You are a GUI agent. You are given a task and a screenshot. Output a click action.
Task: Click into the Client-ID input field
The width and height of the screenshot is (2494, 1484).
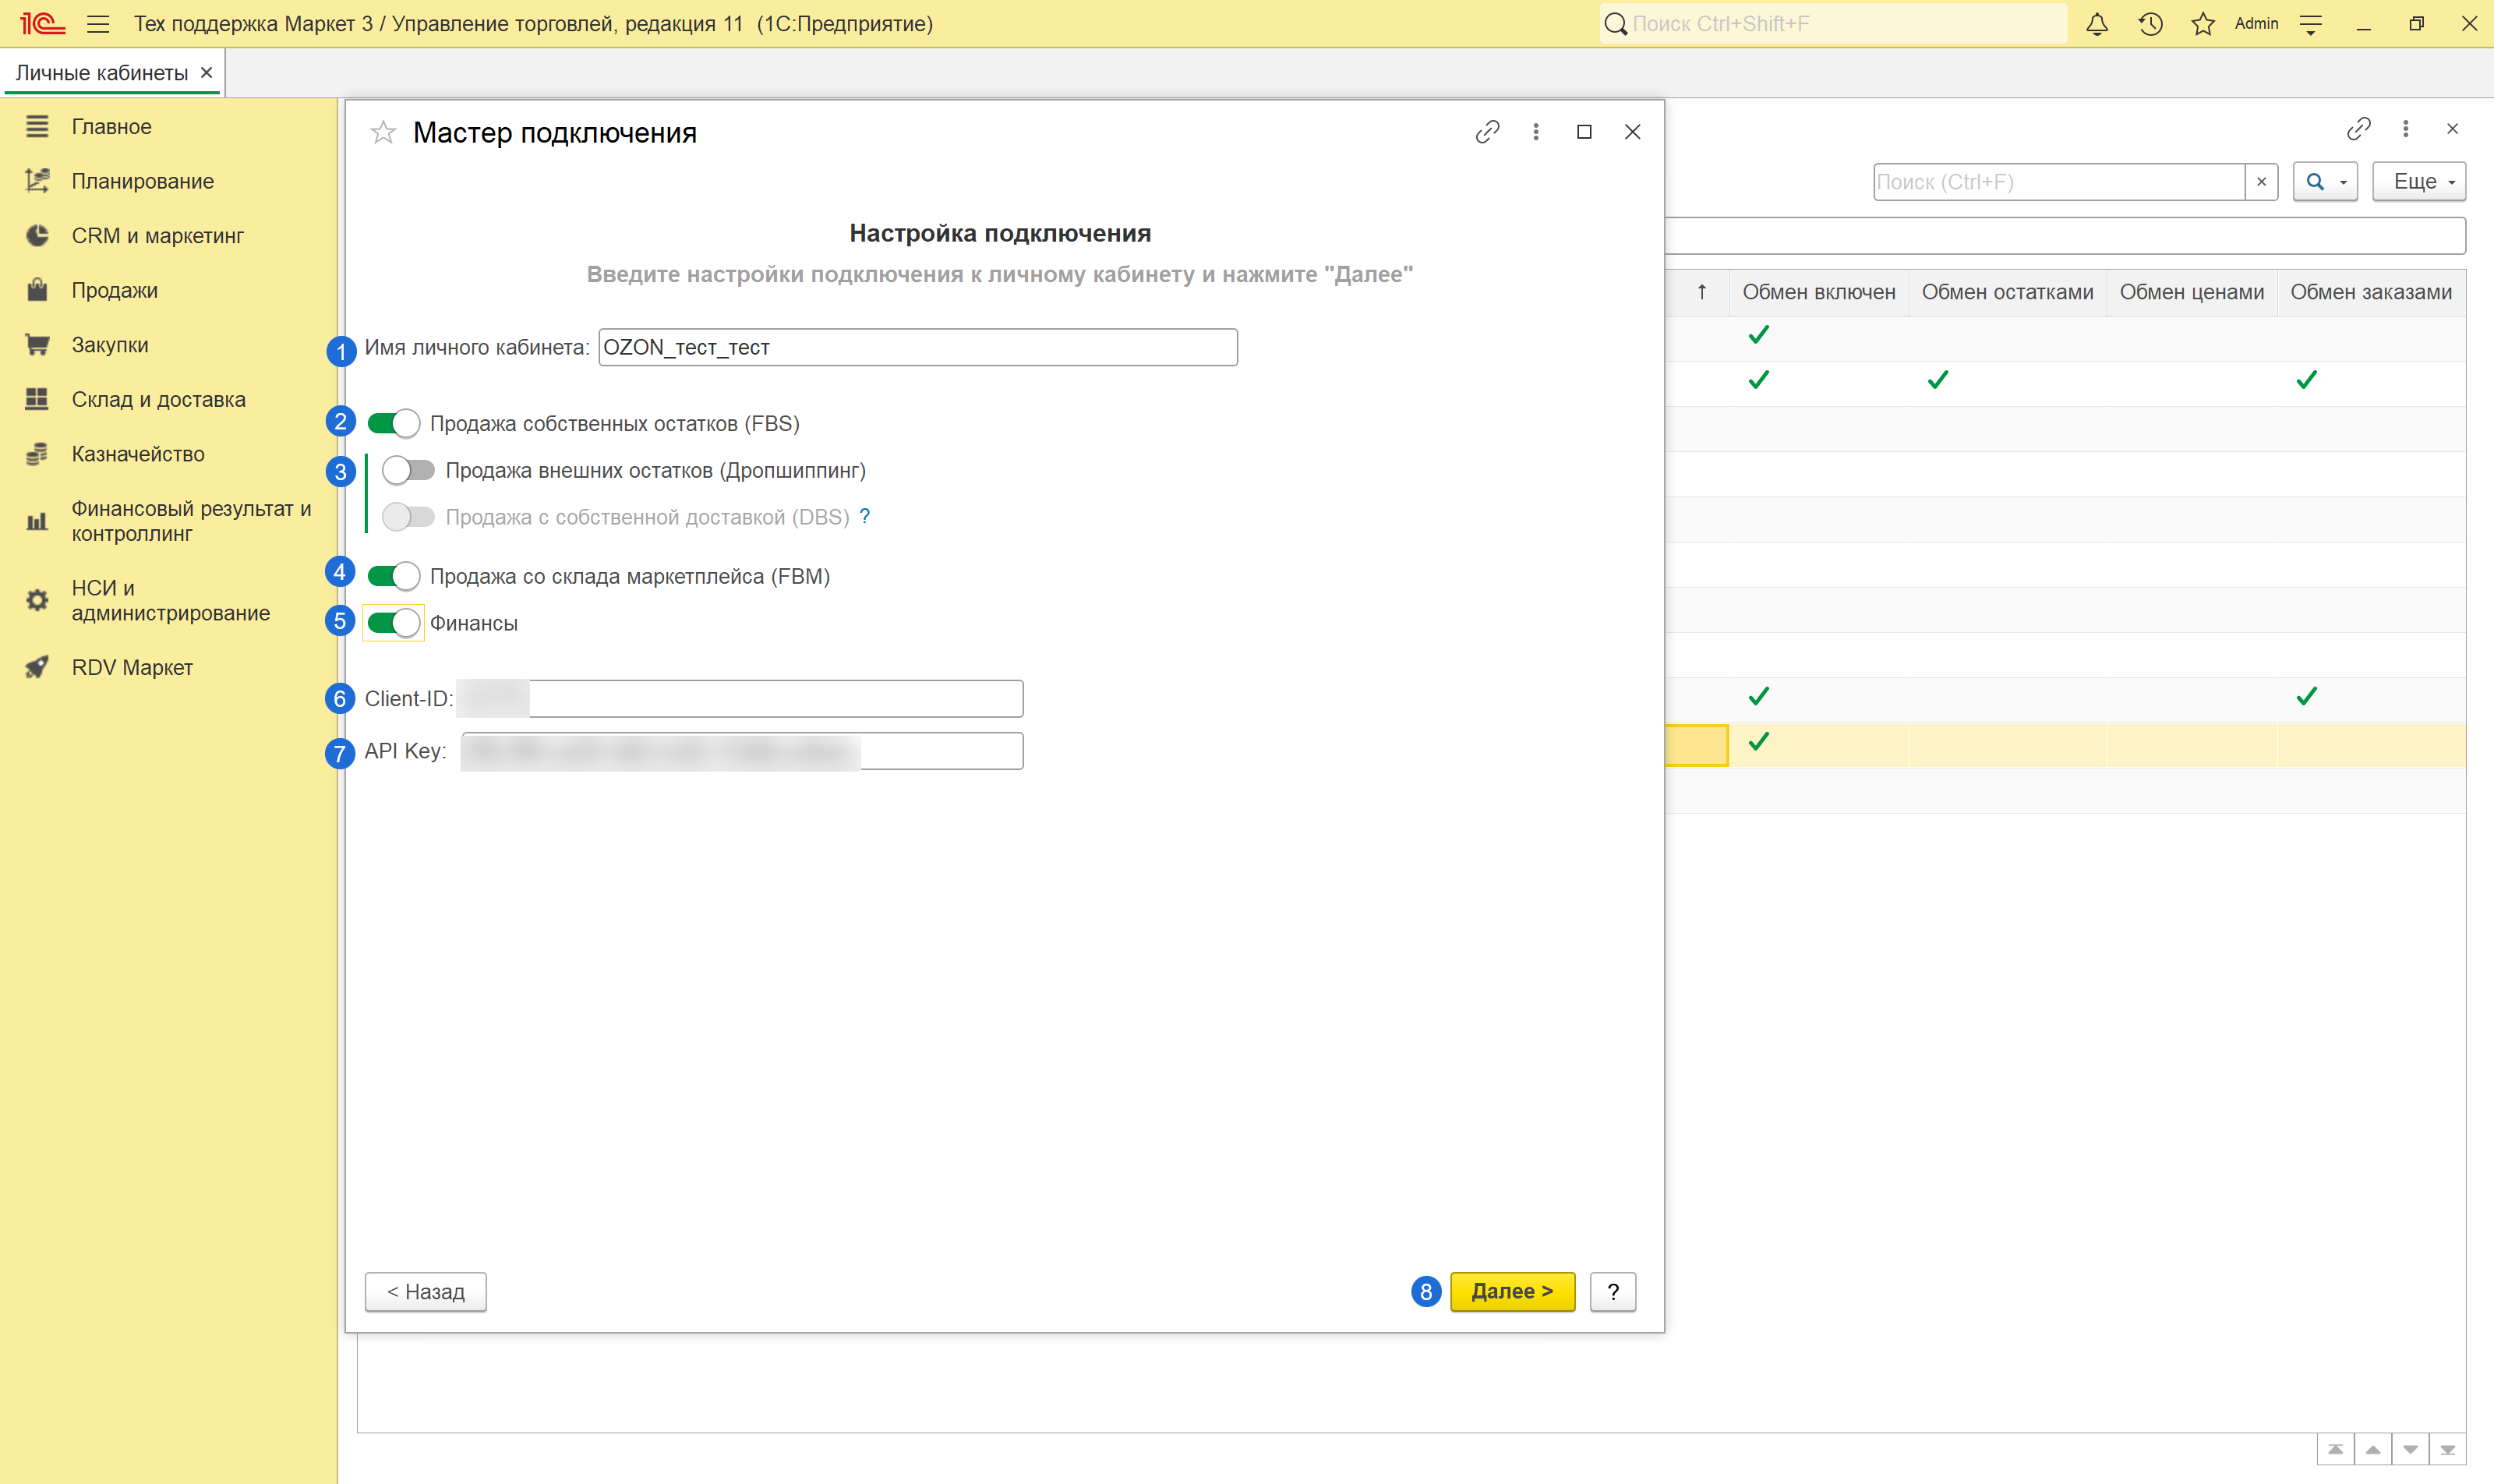775,698
